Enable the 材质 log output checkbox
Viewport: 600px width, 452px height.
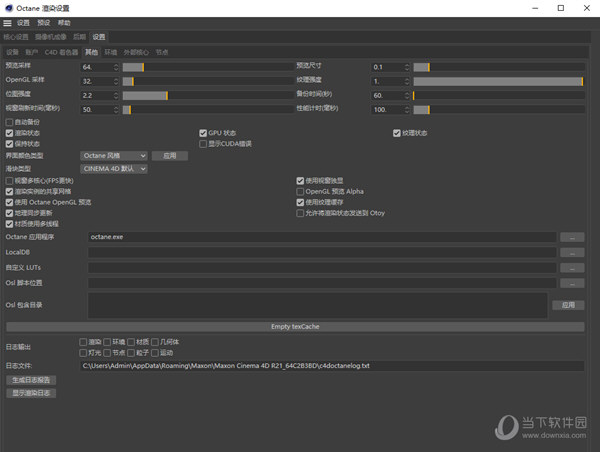pyautogui.click(x=131, y=342)
